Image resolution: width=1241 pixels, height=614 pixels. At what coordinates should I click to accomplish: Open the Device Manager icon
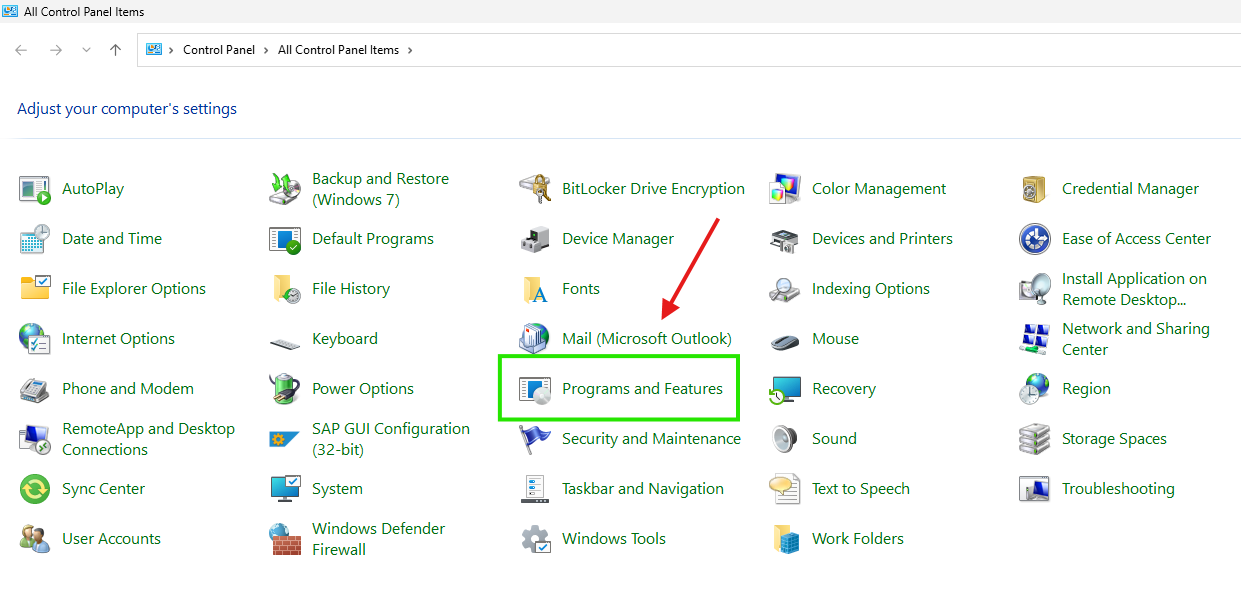pyautogui.click(x=535, y=239)
